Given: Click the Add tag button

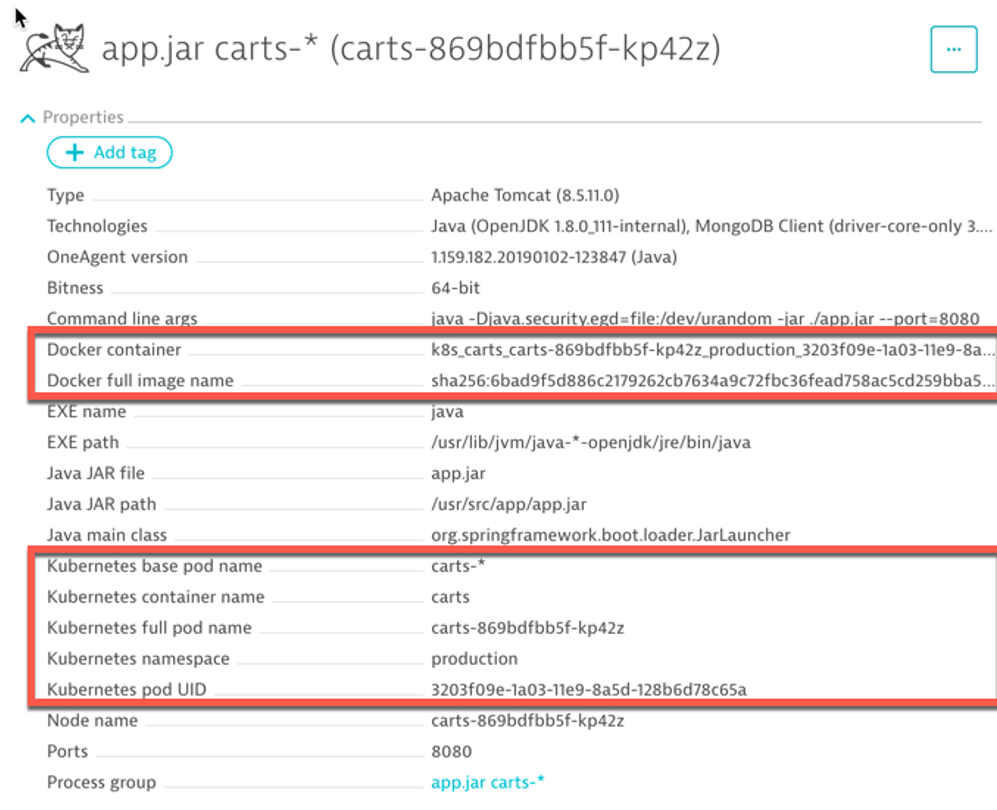Looking at the screenshot, I should pyautogui.click(x=109, y=153).
